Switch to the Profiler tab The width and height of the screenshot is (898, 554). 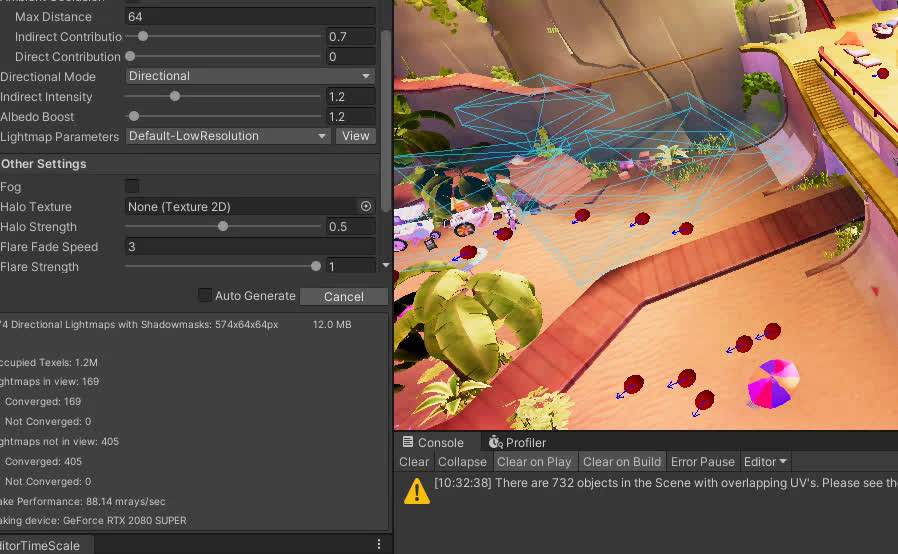point(517,442)
